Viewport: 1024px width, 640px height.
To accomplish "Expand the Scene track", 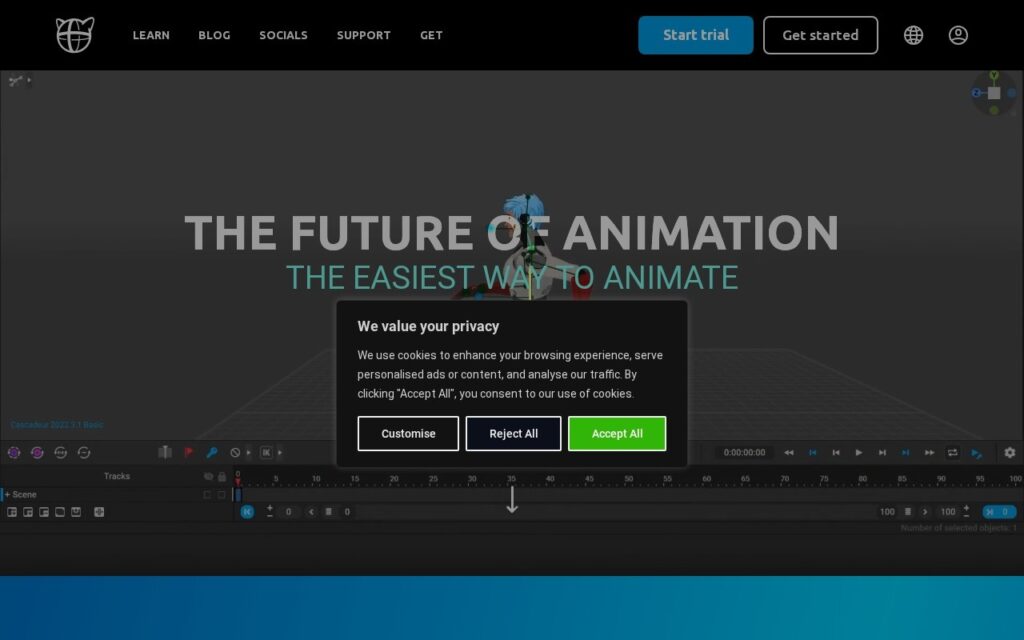I will [7, 494].
